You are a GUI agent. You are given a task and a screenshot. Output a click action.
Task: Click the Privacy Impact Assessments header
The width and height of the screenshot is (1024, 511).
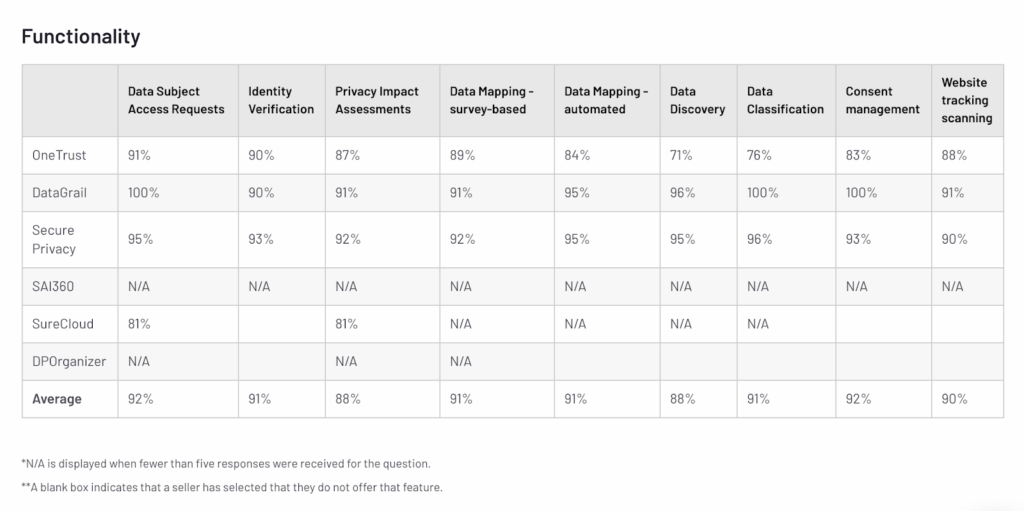pos(373,100)
